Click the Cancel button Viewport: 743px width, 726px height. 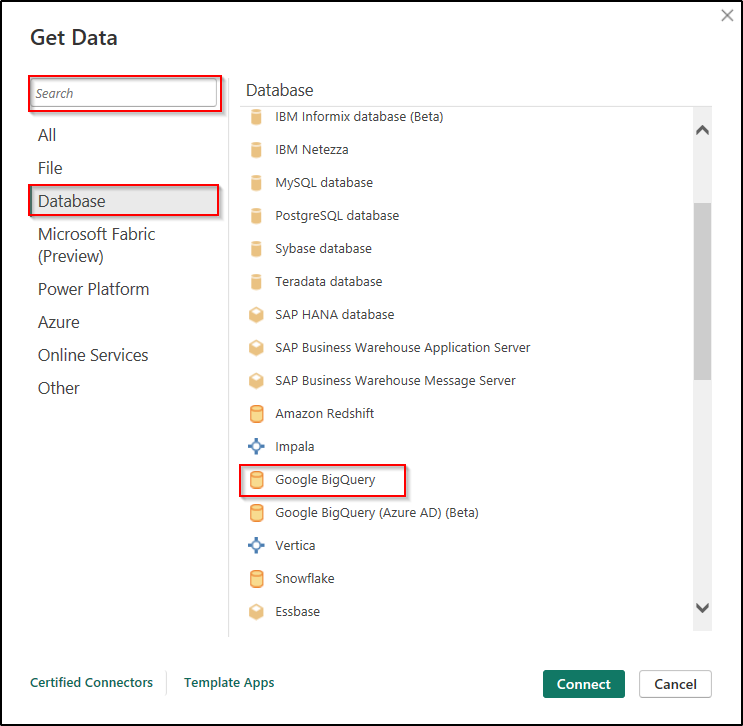[675, 684]
